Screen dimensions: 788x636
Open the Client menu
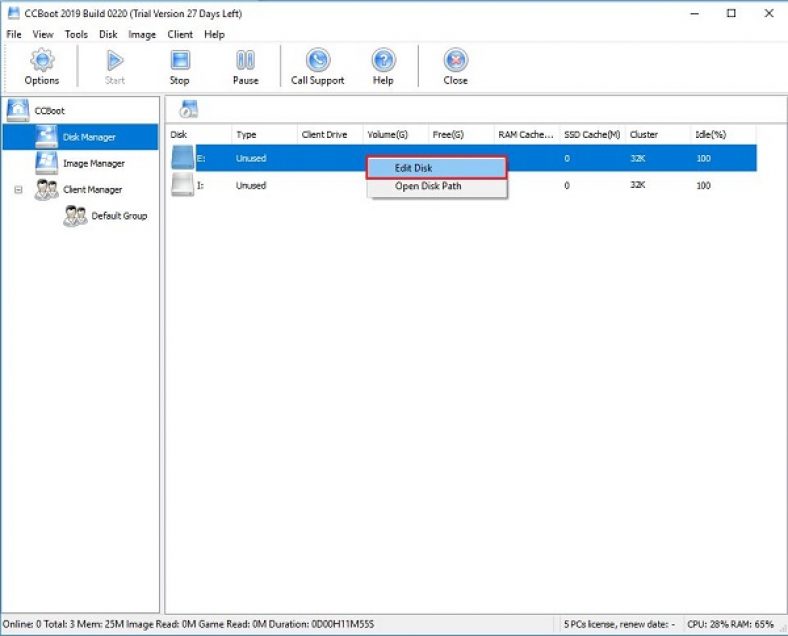click(180, 34)
